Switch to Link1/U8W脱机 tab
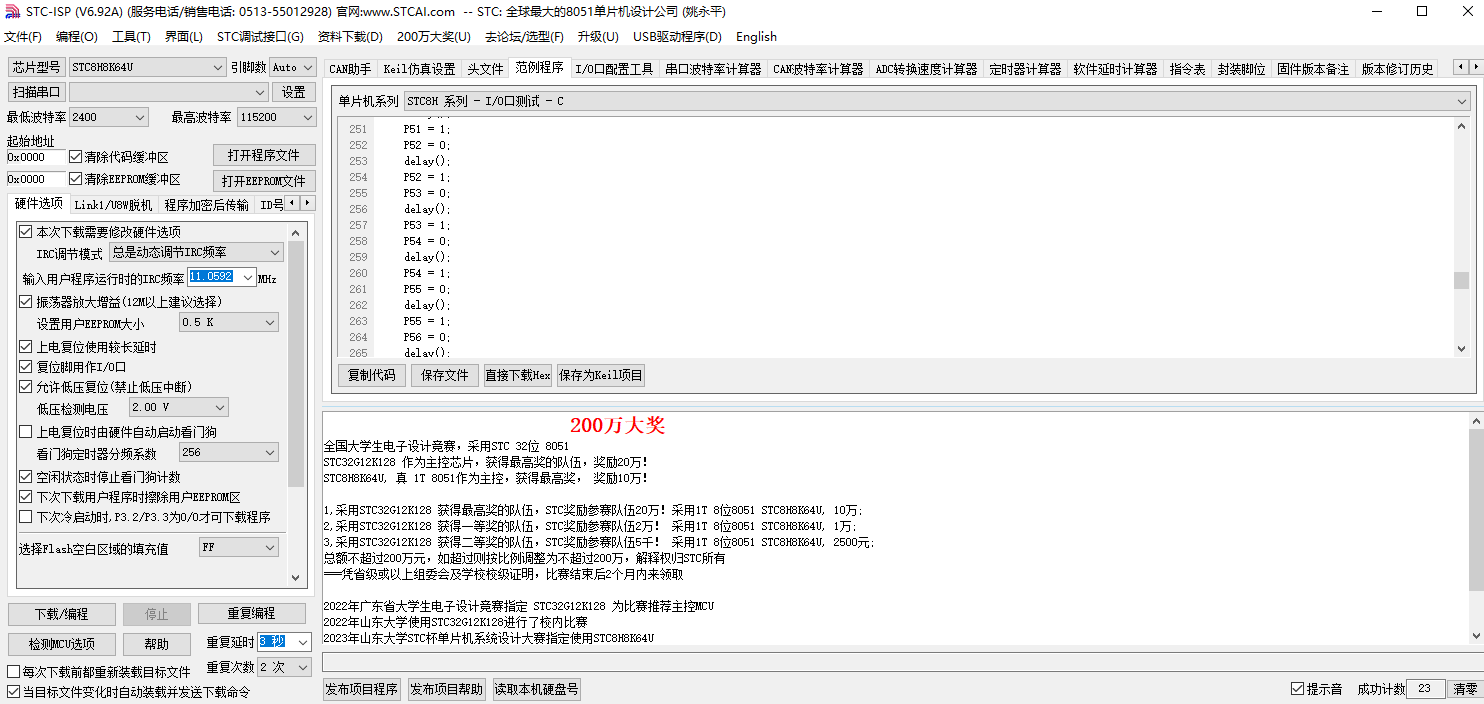 tap(114, 205)
